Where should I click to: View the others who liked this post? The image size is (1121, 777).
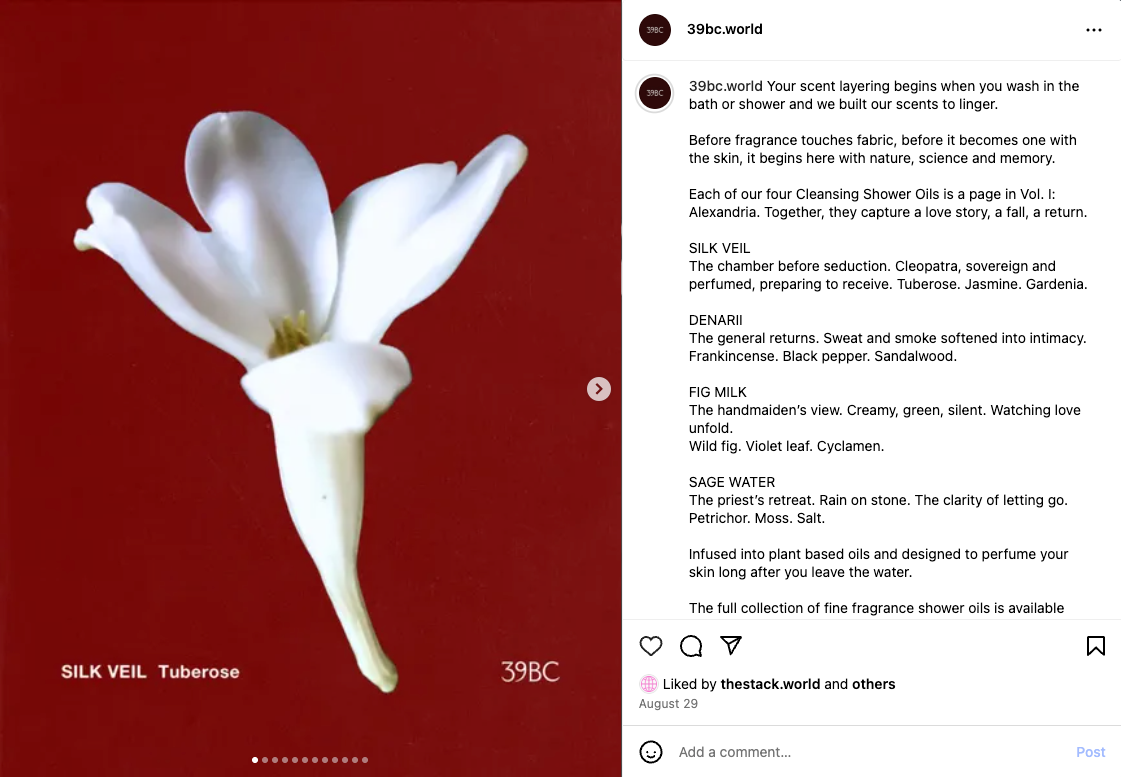(x=873, y=684)
